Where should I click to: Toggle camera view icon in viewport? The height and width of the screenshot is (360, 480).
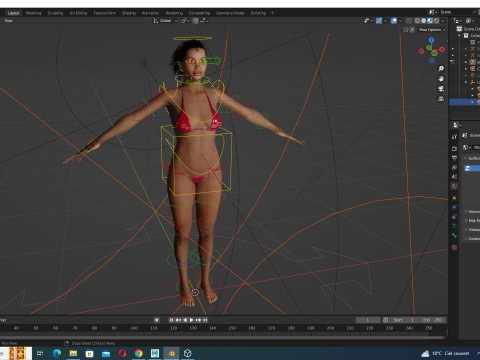coord(441,89)
